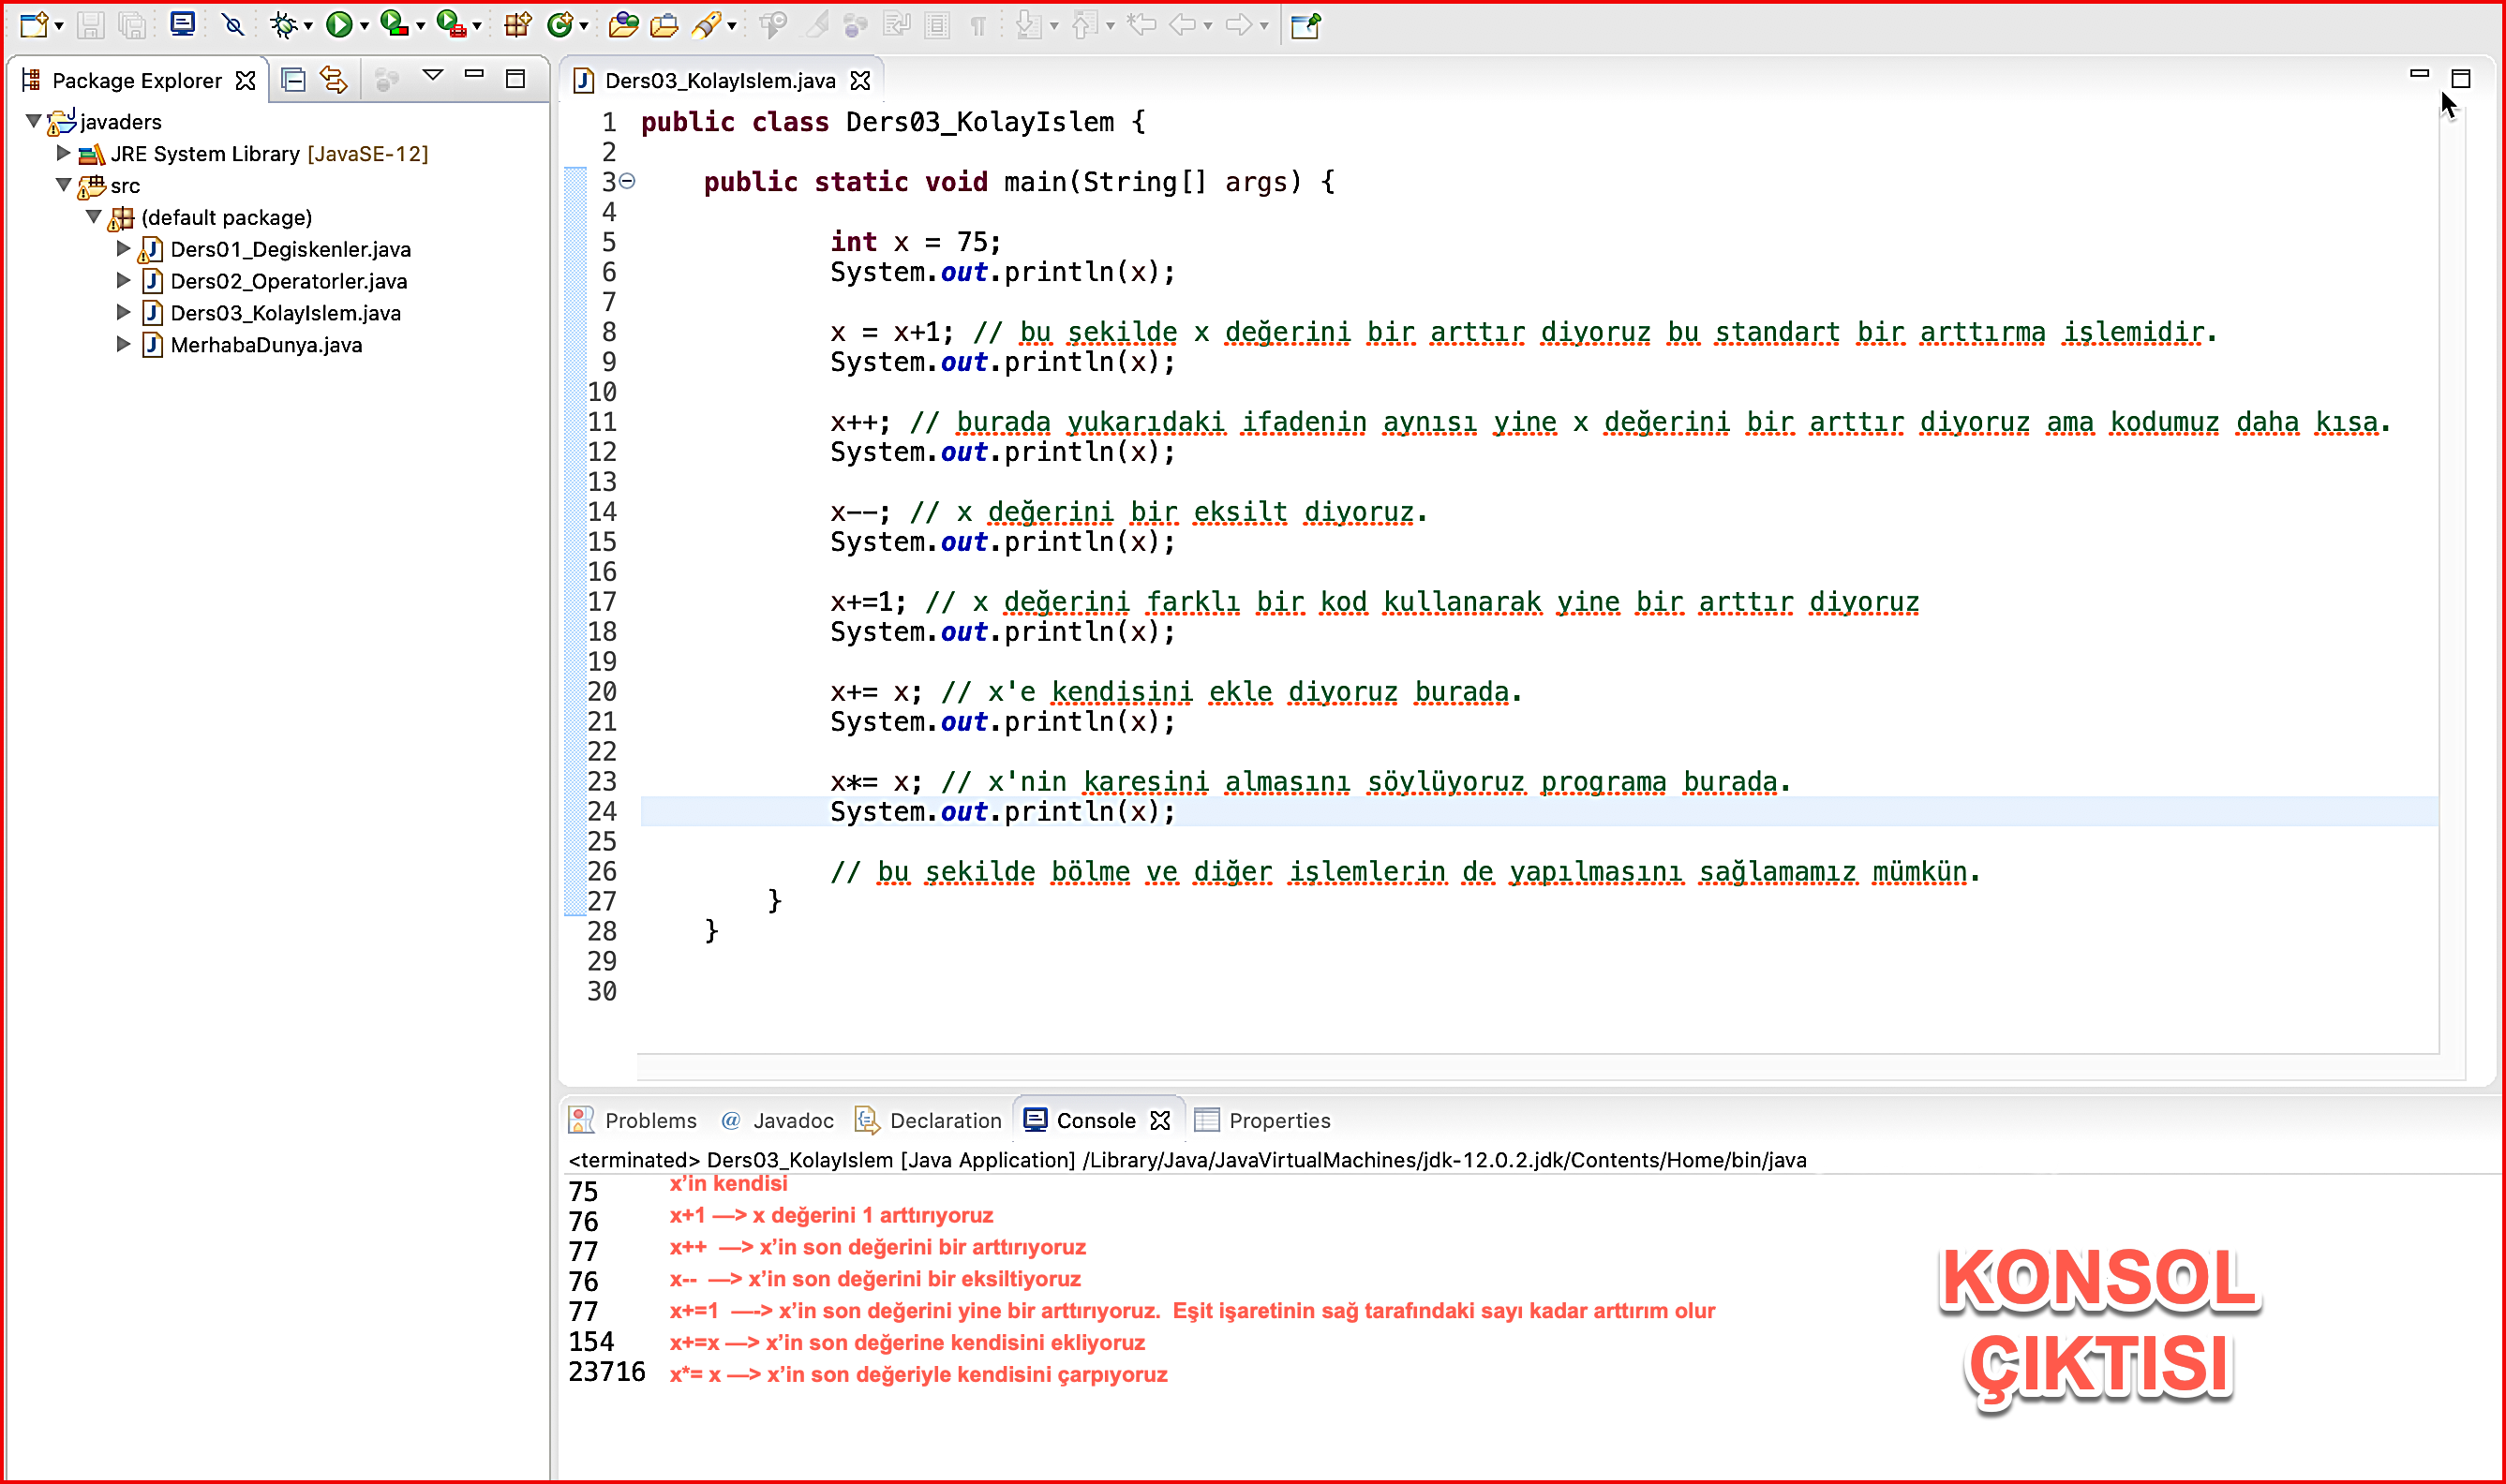Click the Package Explorer tab title

137,81
